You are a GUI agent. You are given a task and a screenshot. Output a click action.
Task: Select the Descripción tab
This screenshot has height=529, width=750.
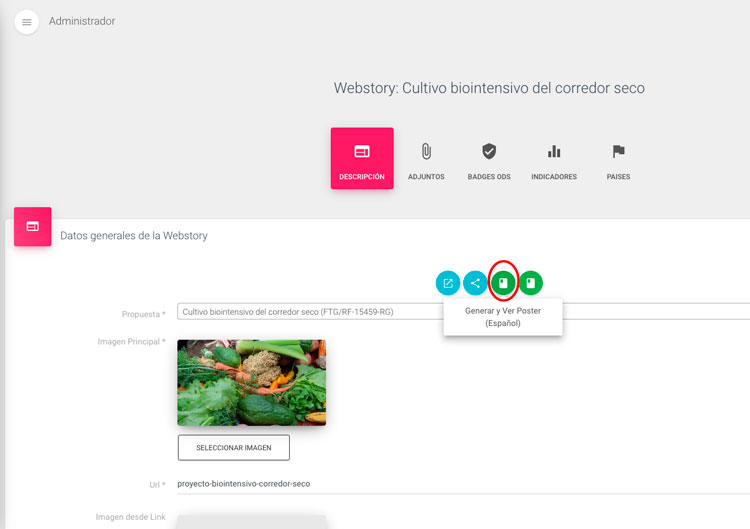click(x=362, y=158)
